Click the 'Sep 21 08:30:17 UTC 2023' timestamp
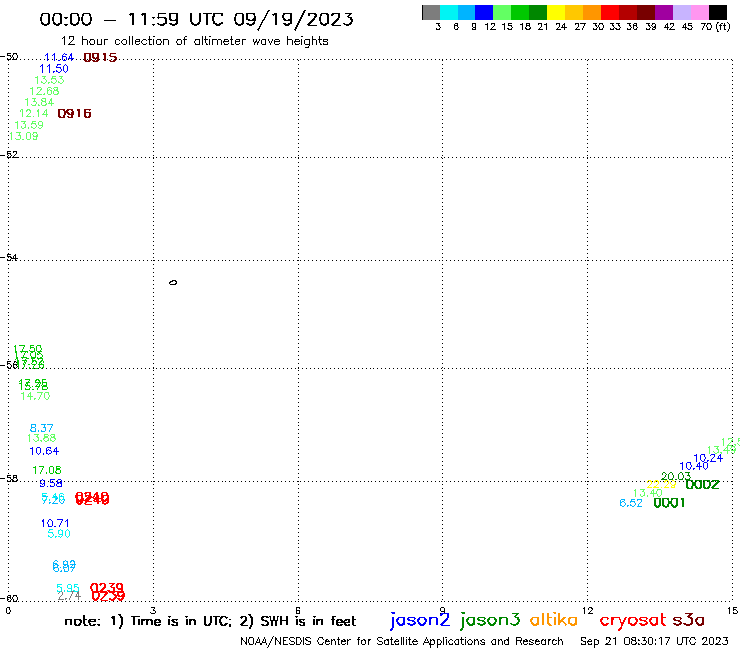Viewport: 740px width, 650px height. point(654,642)
